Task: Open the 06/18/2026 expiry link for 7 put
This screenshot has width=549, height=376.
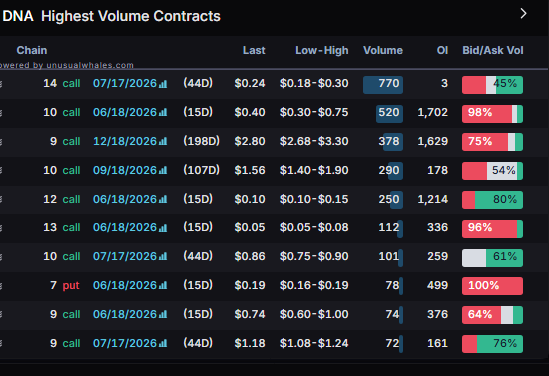Action: tap(125, 286)
